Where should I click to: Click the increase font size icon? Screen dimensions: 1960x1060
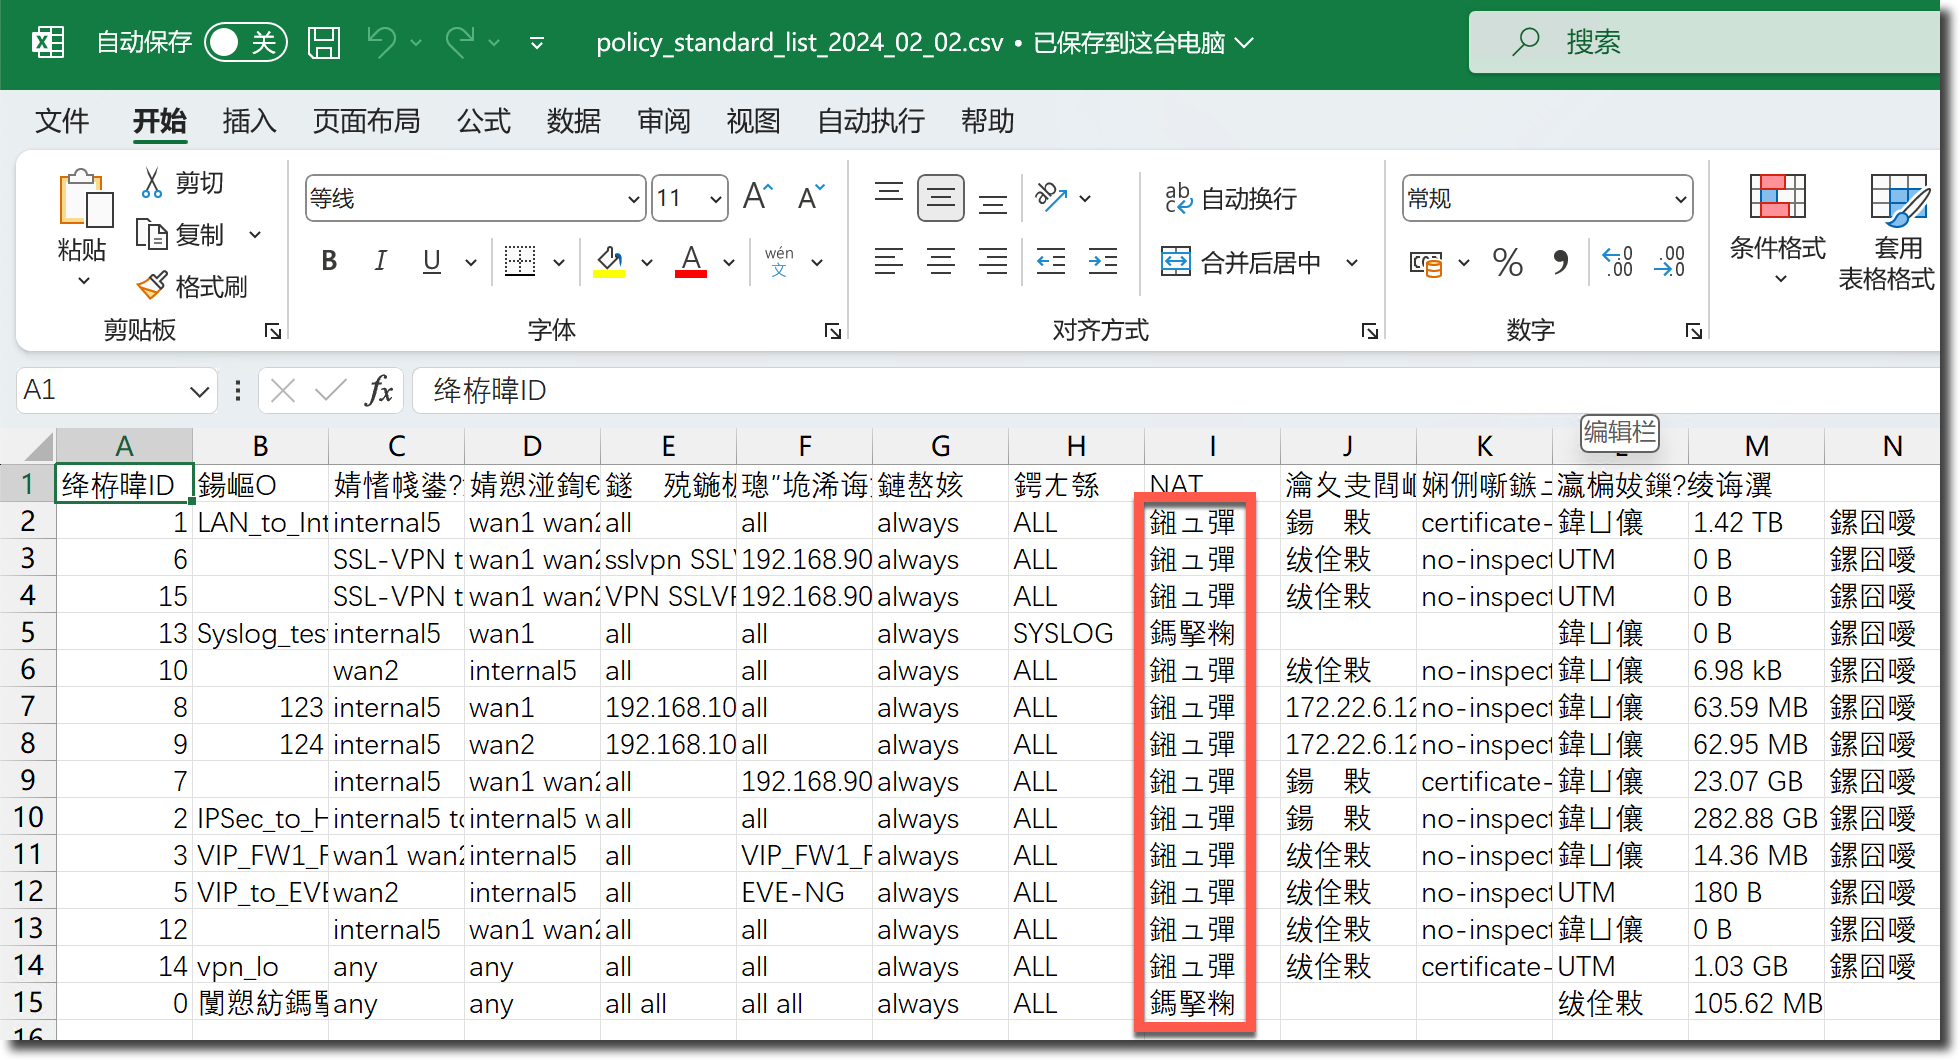(757, 197)
